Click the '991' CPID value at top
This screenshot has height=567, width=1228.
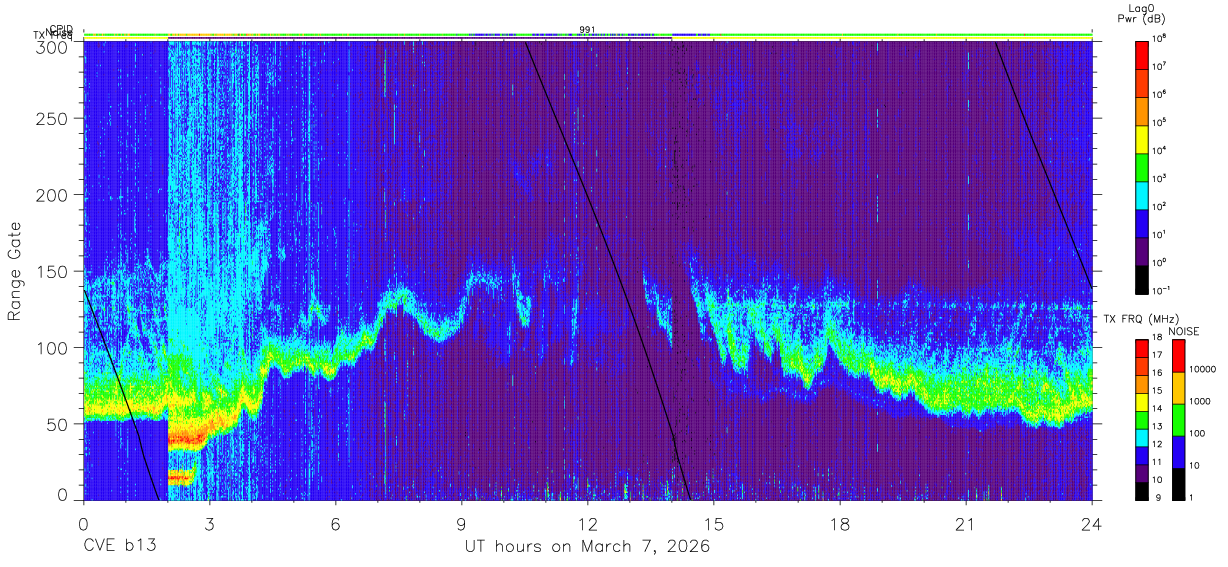587,30
